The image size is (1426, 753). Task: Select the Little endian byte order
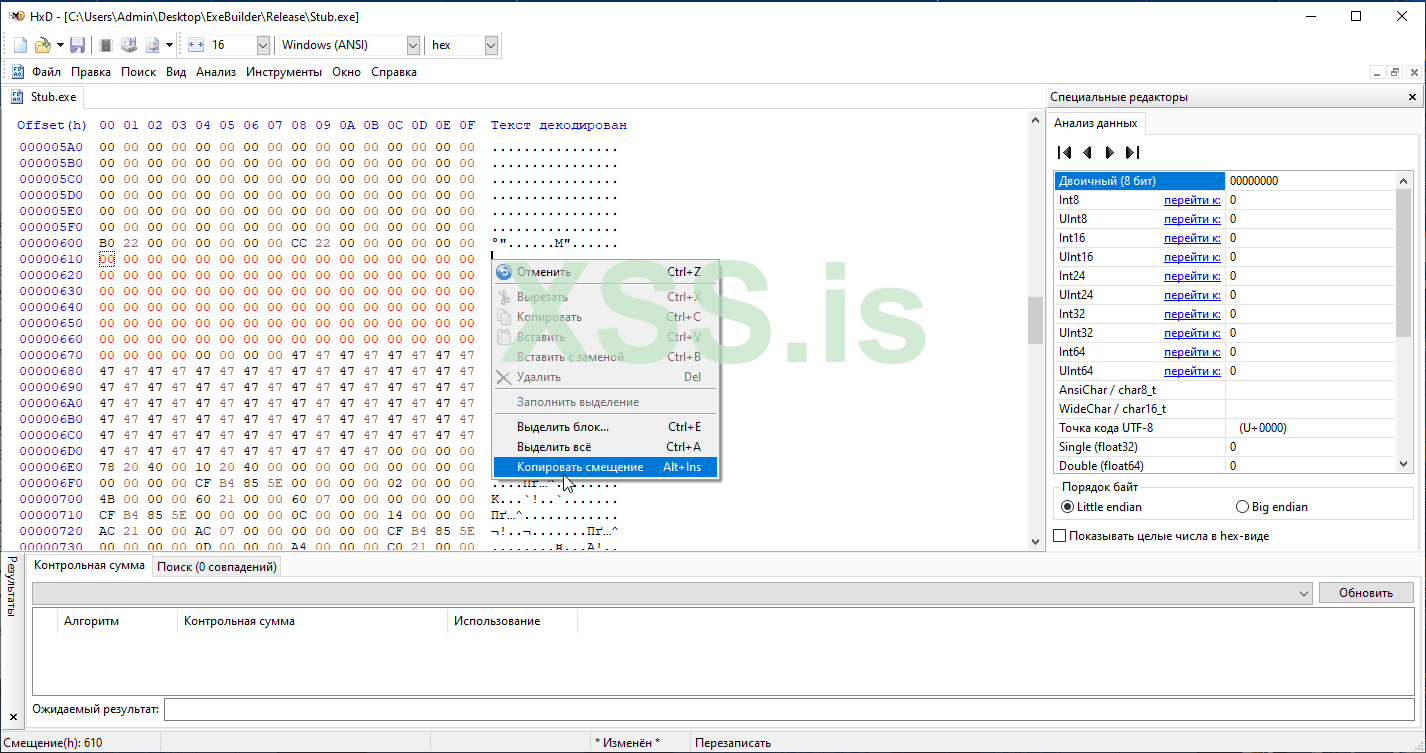[1068, 507]
